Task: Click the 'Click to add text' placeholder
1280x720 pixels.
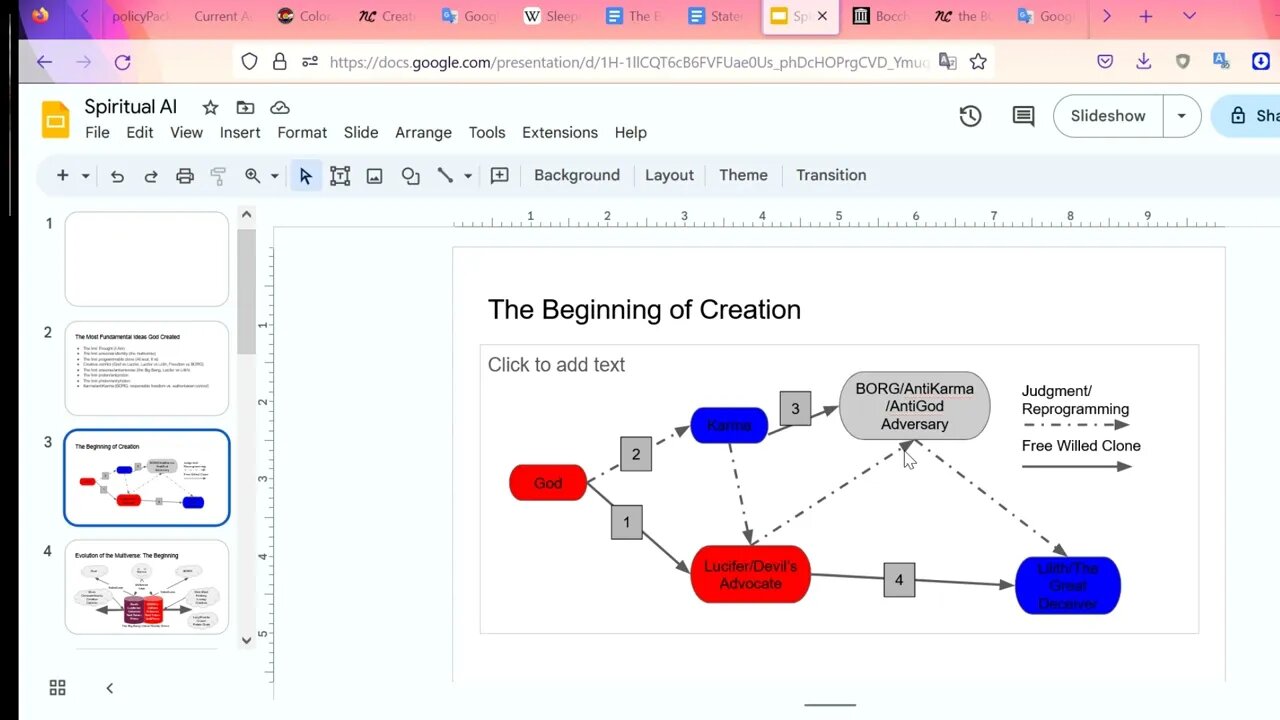Action: (556, 365)
